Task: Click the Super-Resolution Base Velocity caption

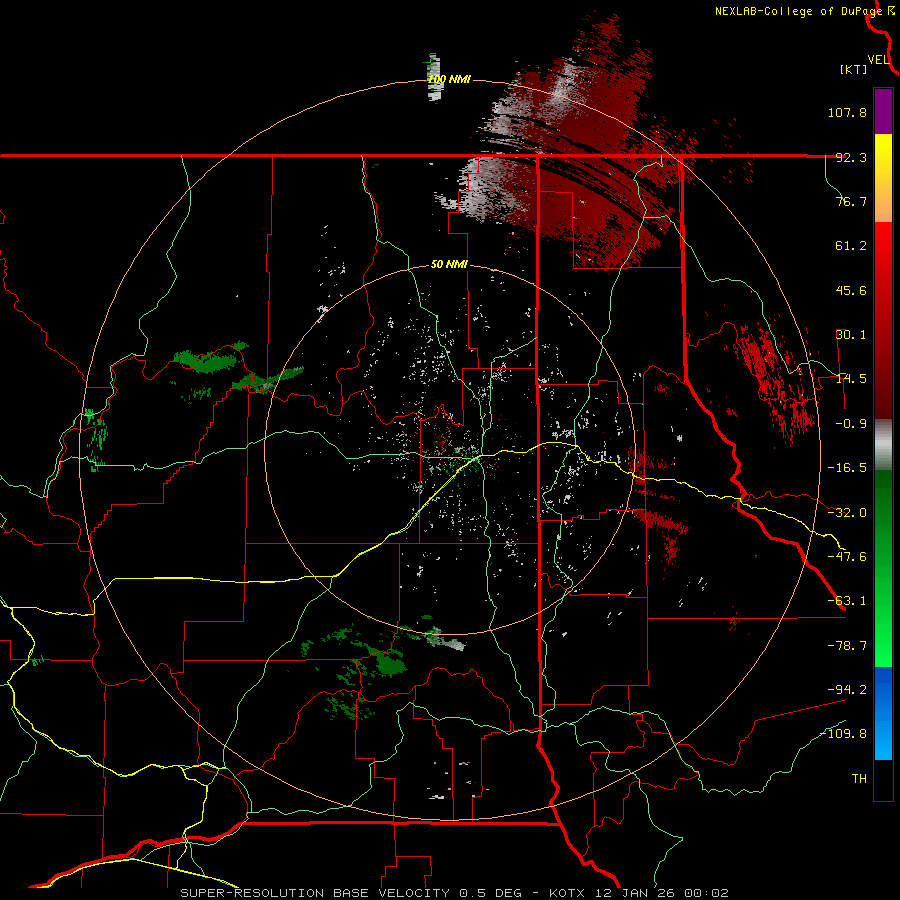Action: (x=454, y=893)
